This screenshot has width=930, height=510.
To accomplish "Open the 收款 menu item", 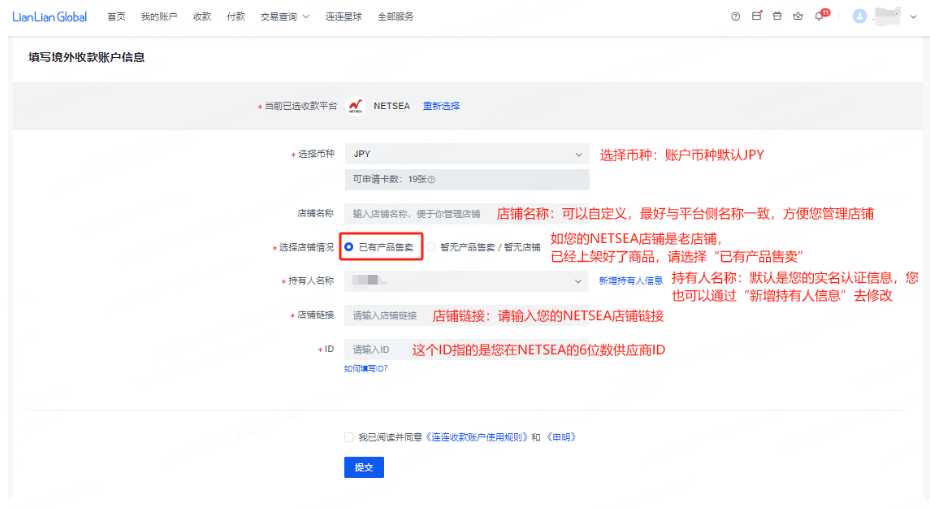I will click(x=202, y=17).
